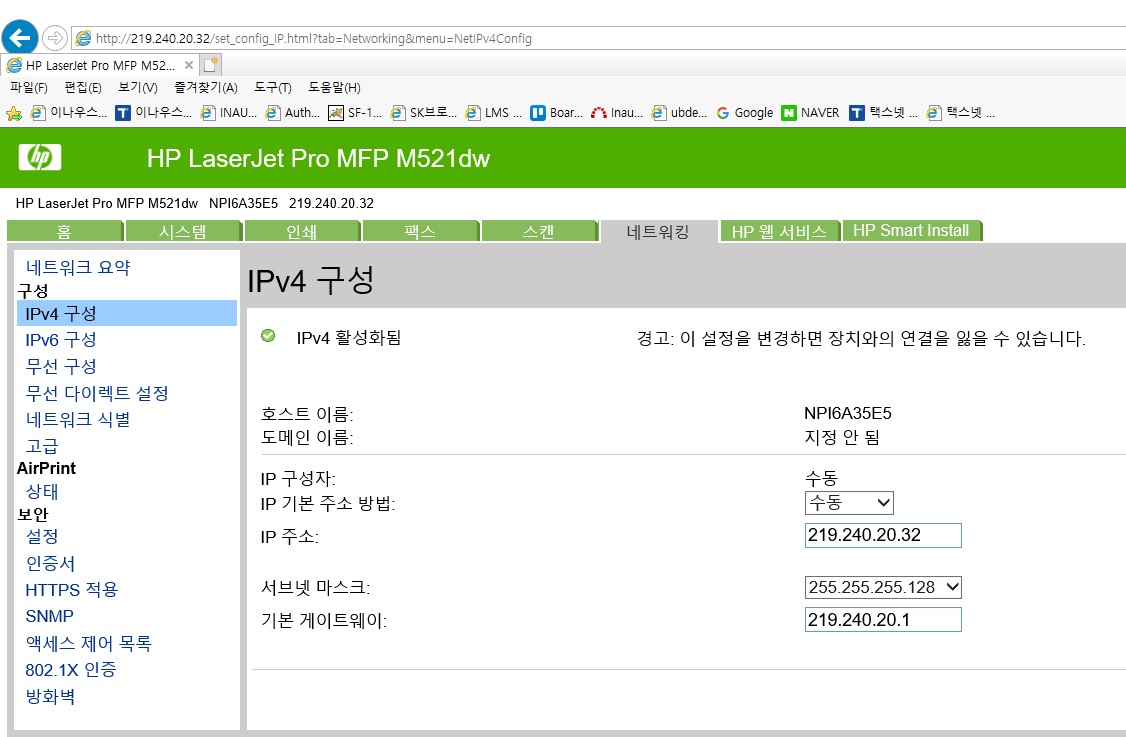The image size is (1126, 737).
Task: Open the first 이나우스 bookmark with page icon
Action: [x=69, y=113]
